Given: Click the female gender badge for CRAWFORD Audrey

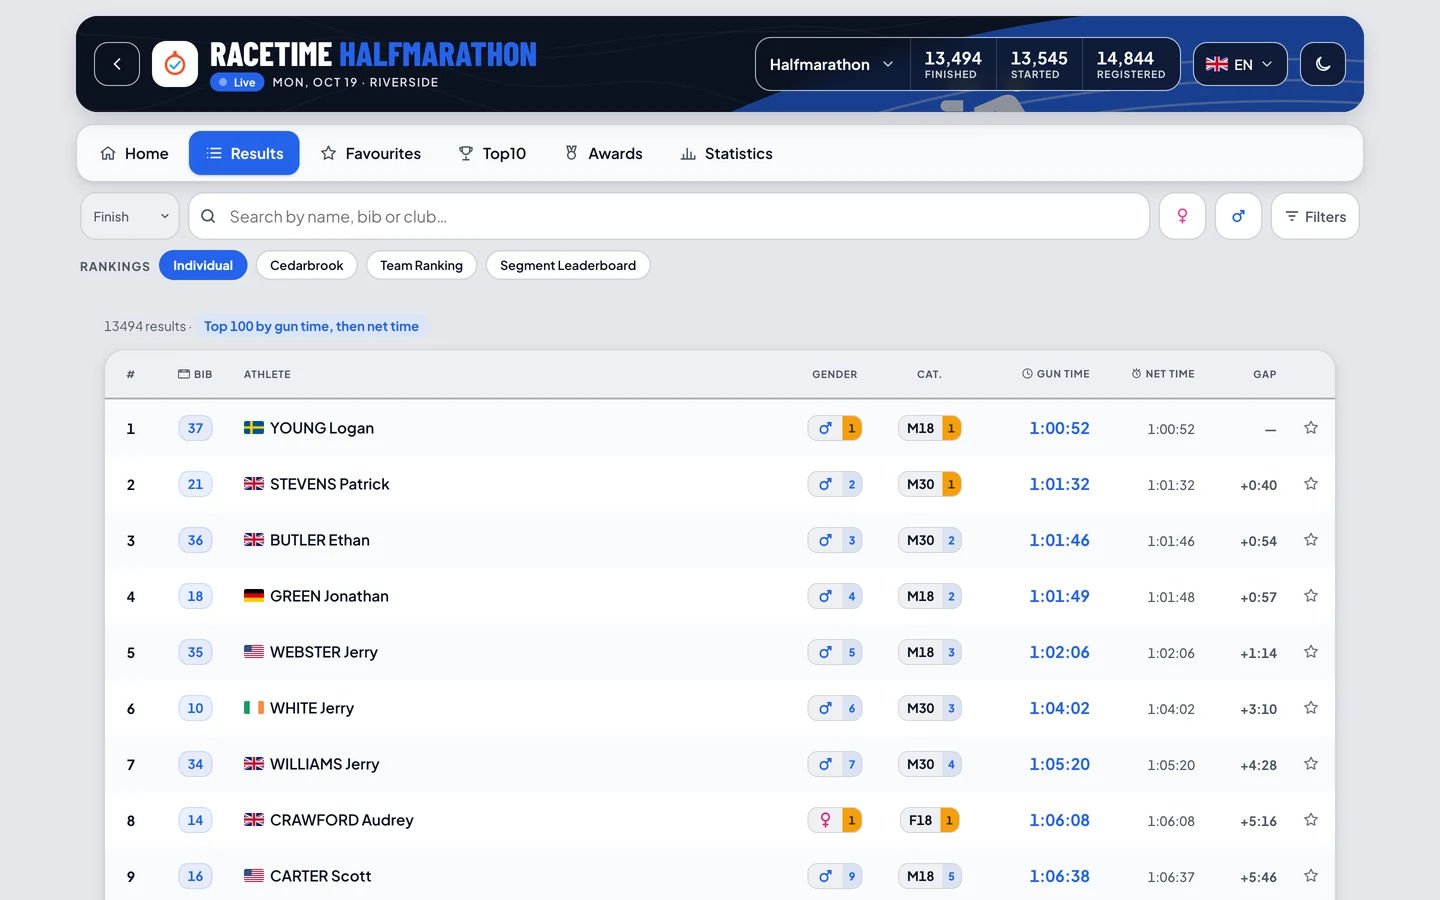Looking at the screenshot, I should (835, 820).
